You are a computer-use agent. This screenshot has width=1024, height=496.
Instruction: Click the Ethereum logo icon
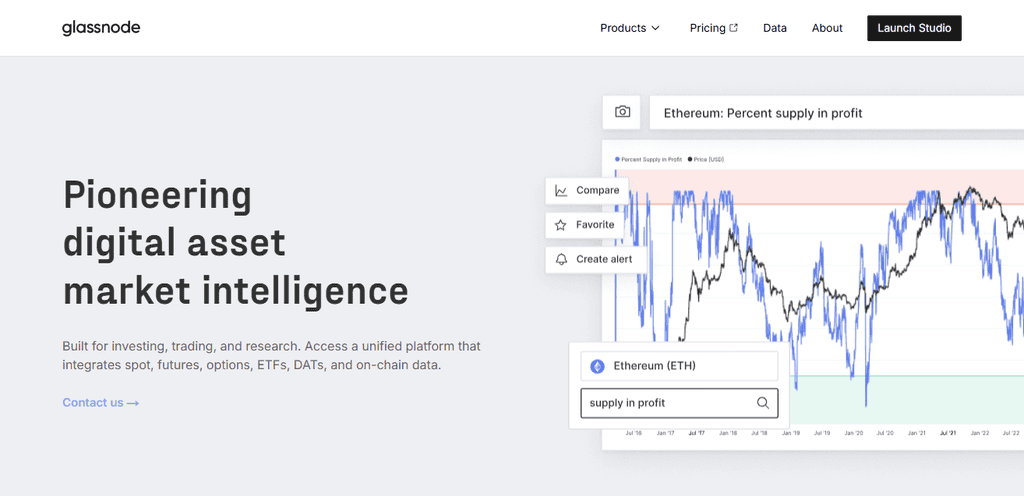(597, 366)
